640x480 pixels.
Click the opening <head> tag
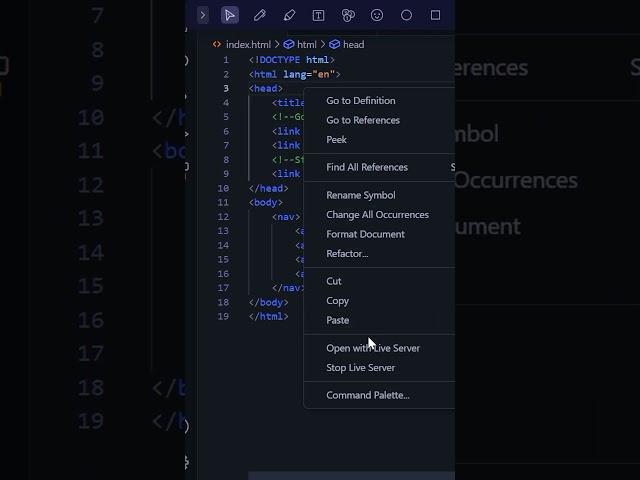click(266, 89)
